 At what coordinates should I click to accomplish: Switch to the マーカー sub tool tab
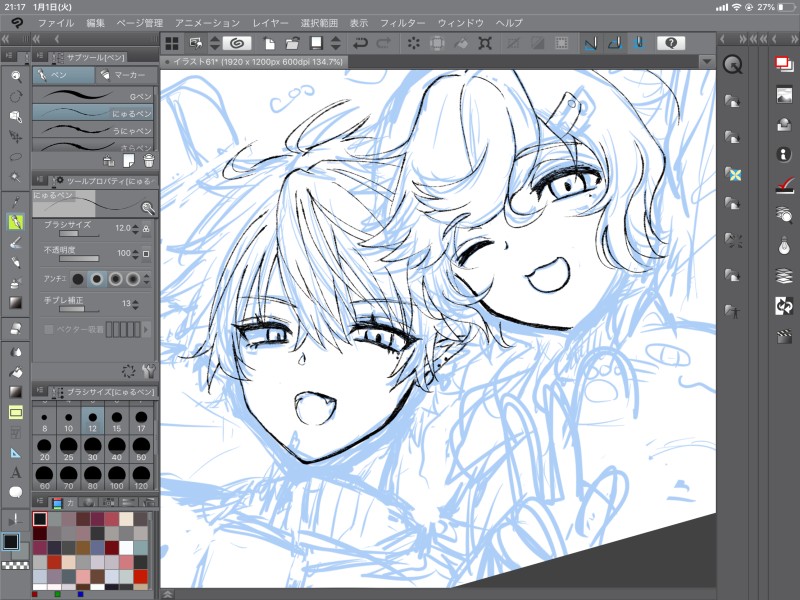(126, 75)
